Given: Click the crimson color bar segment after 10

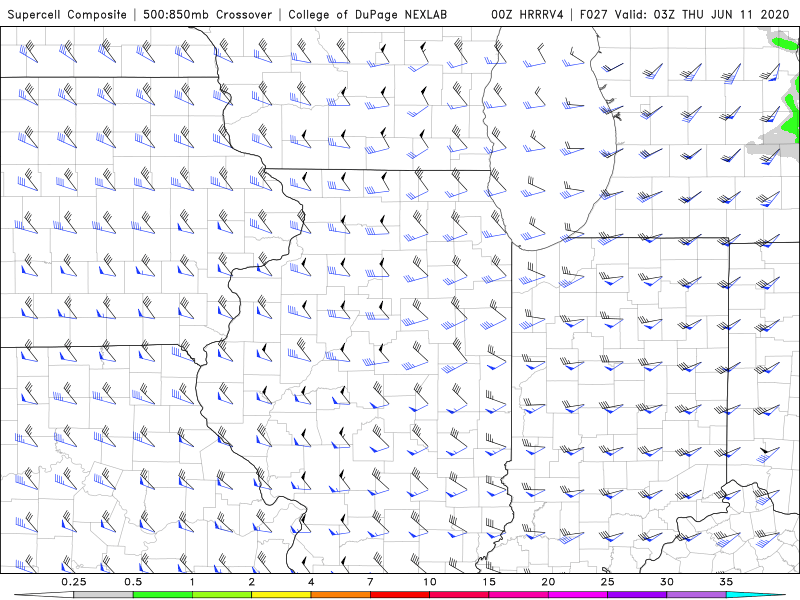Looking at the screenshot, I should coord(459,595).
